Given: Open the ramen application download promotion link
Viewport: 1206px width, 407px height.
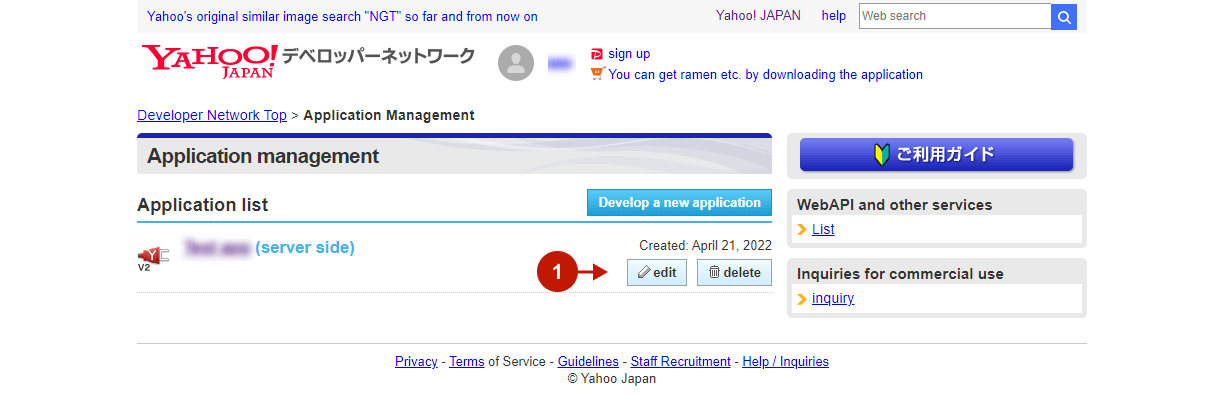Looking at the screenshot, I should tap(765, 74).
